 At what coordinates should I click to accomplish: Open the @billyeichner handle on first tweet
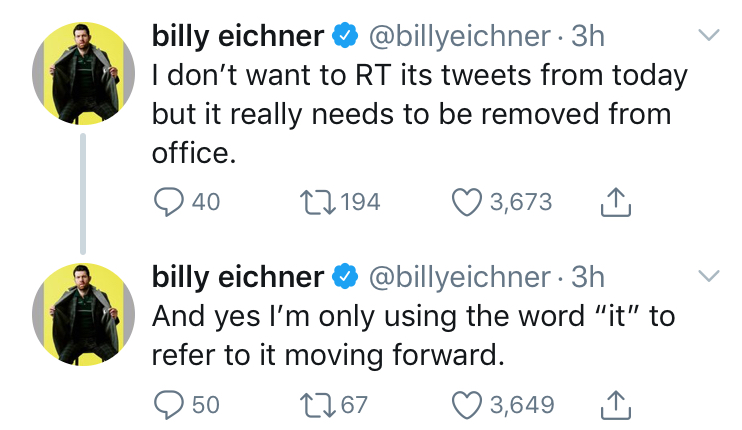click(459, 36)
